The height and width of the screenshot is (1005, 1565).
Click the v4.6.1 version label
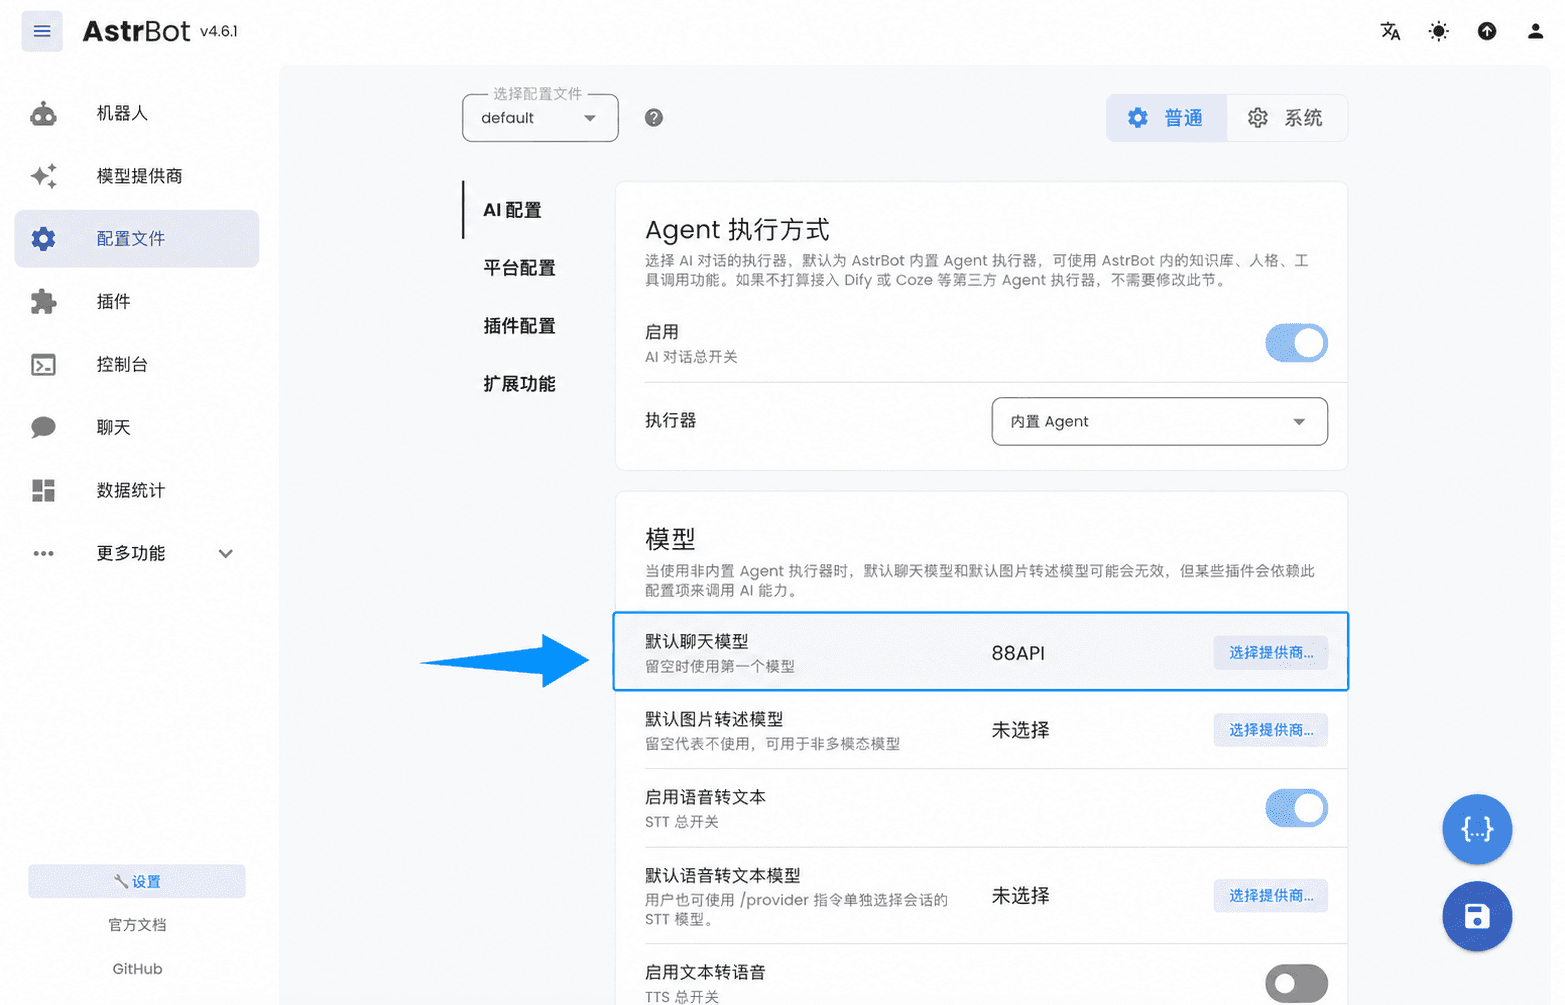point(219,31)
